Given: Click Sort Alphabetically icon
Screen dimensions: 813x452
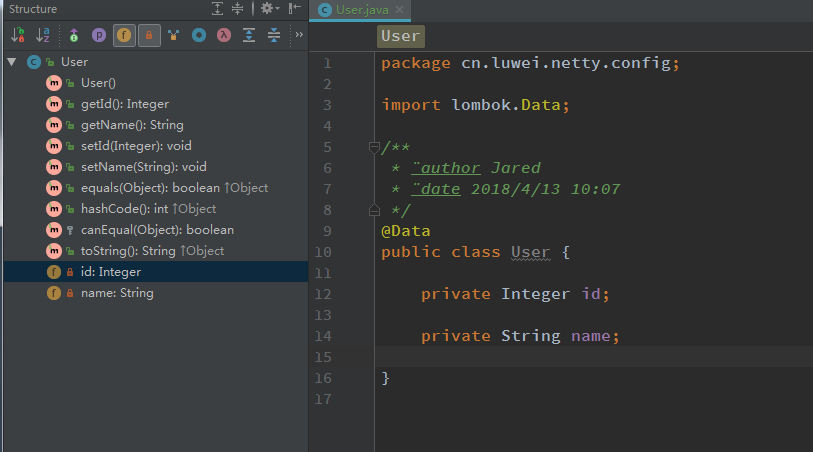Looking at the screenshot, I should click(x=43, y=35).
